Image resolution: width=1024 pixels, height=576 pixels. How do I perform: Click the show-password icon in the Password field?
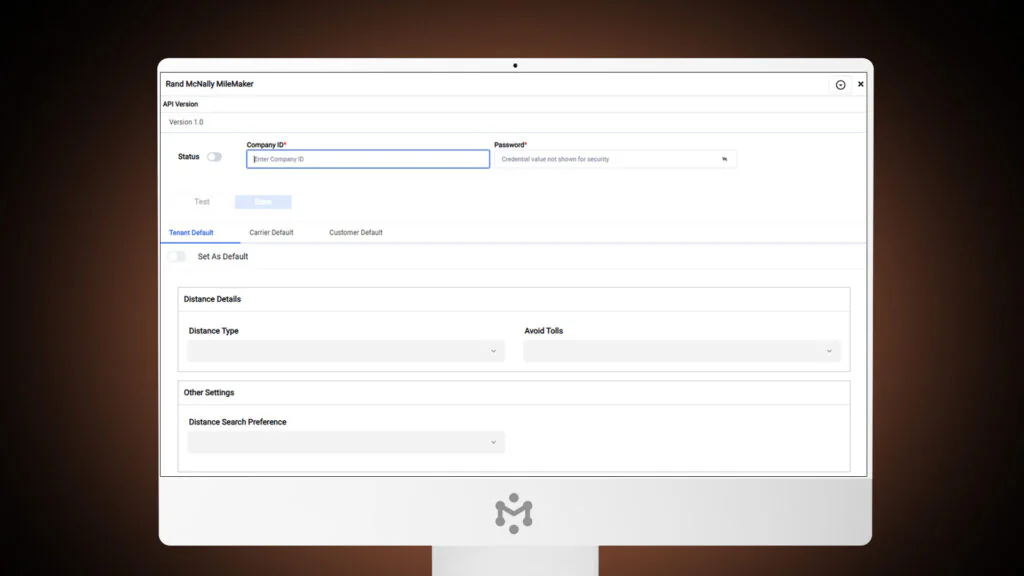tap(724, 159)
